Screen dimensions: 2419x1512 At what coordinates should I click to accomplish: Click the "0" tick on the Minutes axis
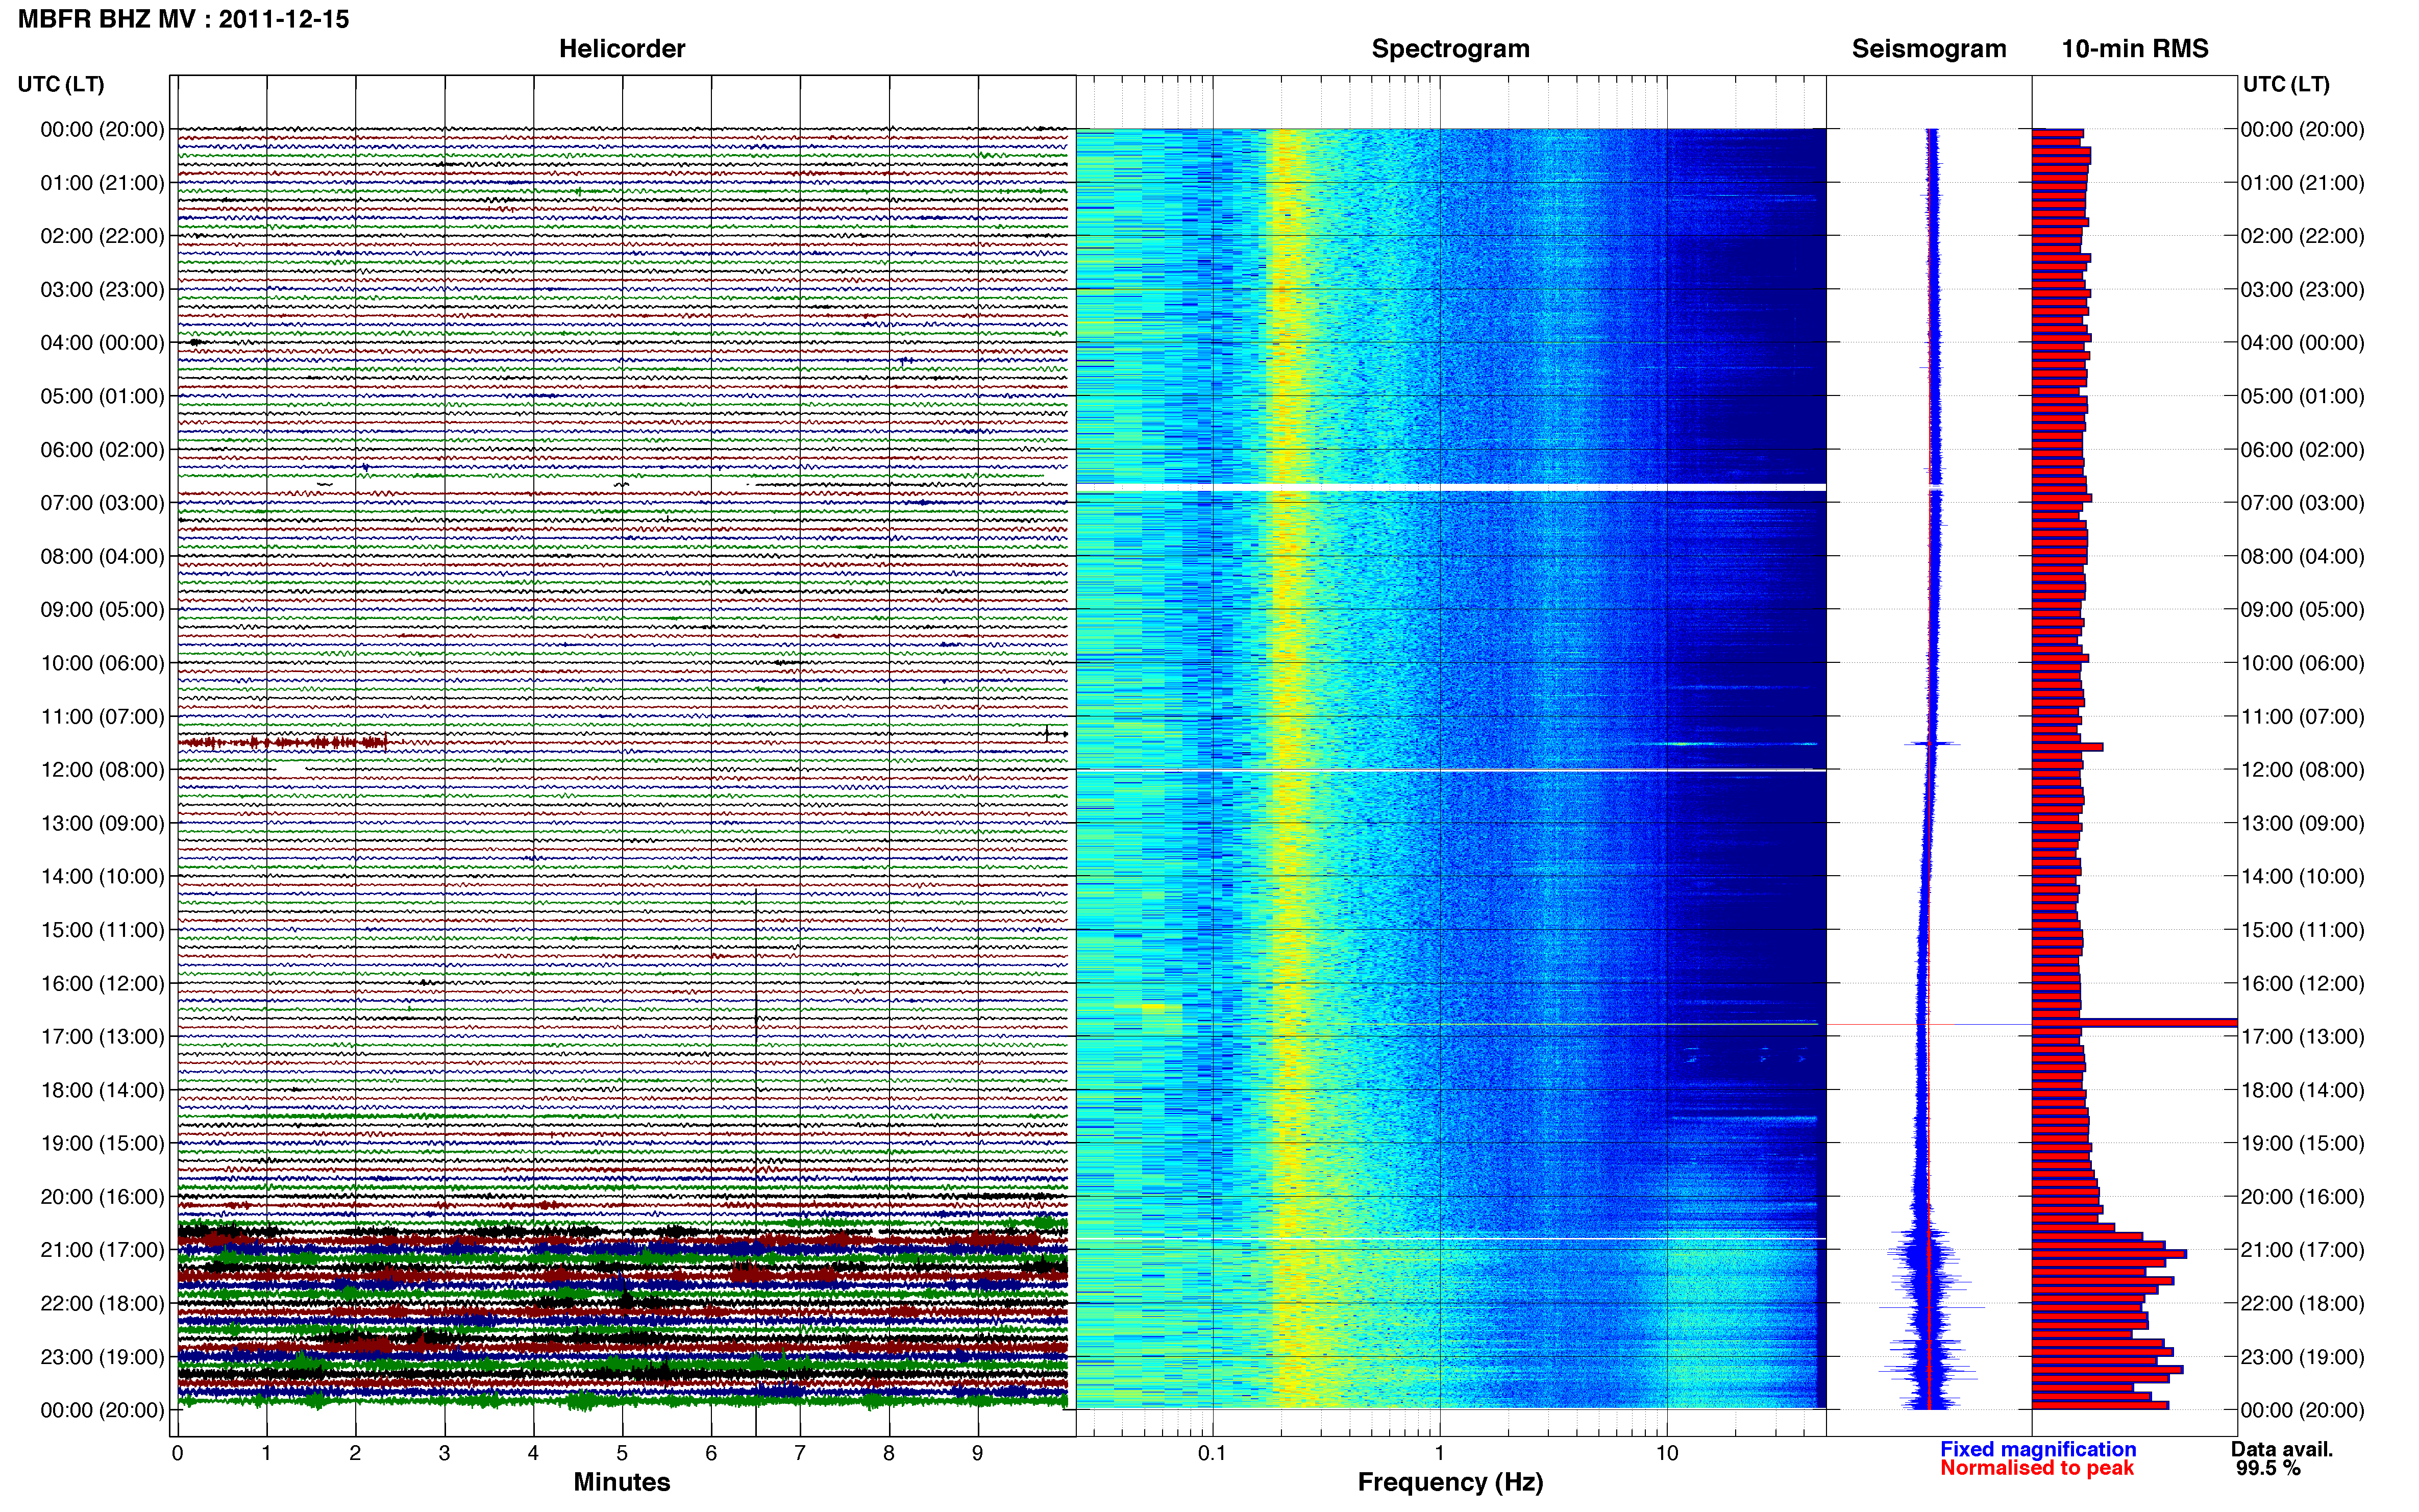[177, 1453]
